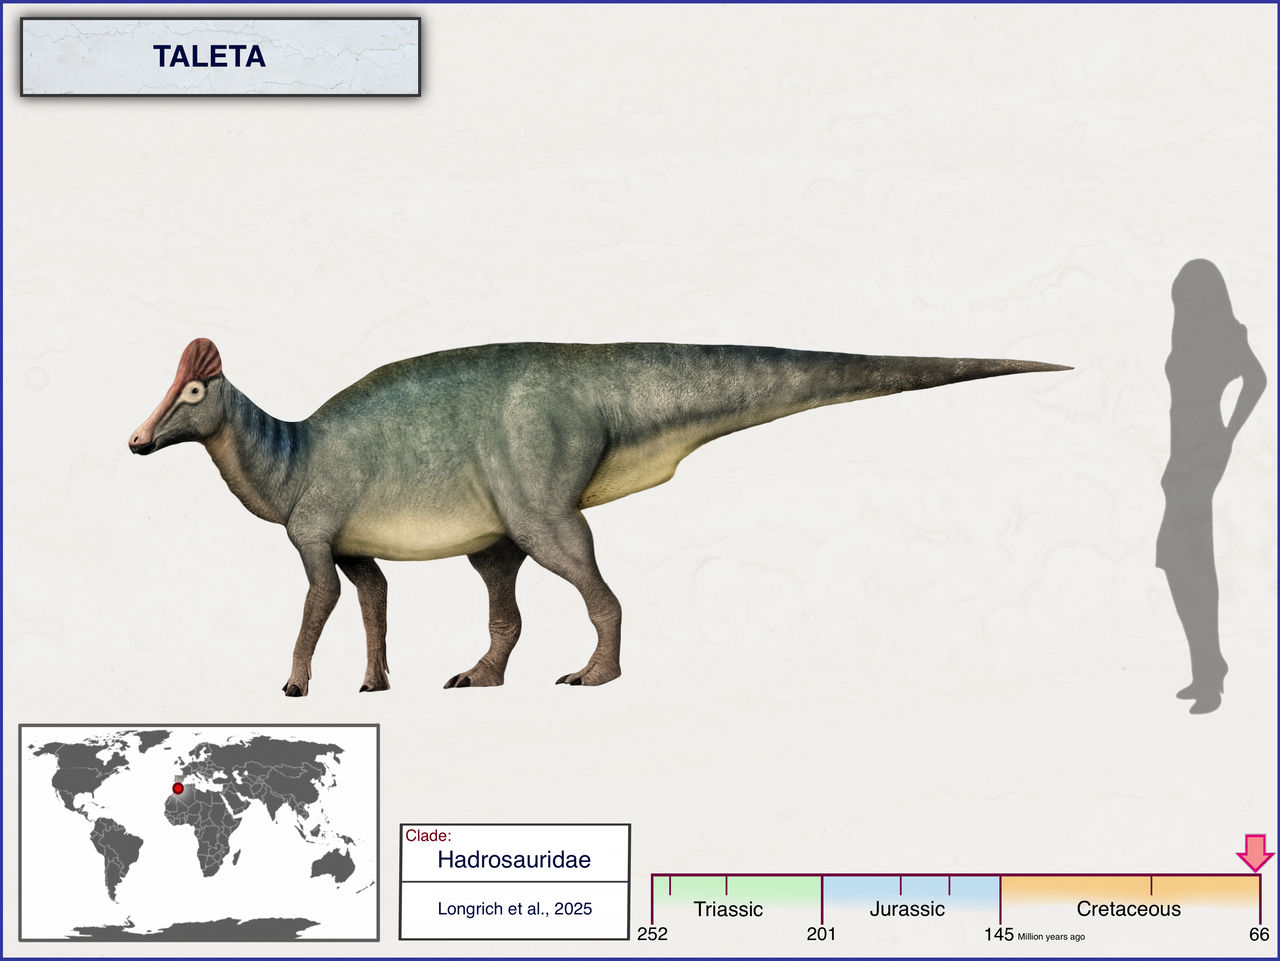Screen dimensions: 1280x961
Task: Click the 201 timeline value
Action: (x=821, y=935)
